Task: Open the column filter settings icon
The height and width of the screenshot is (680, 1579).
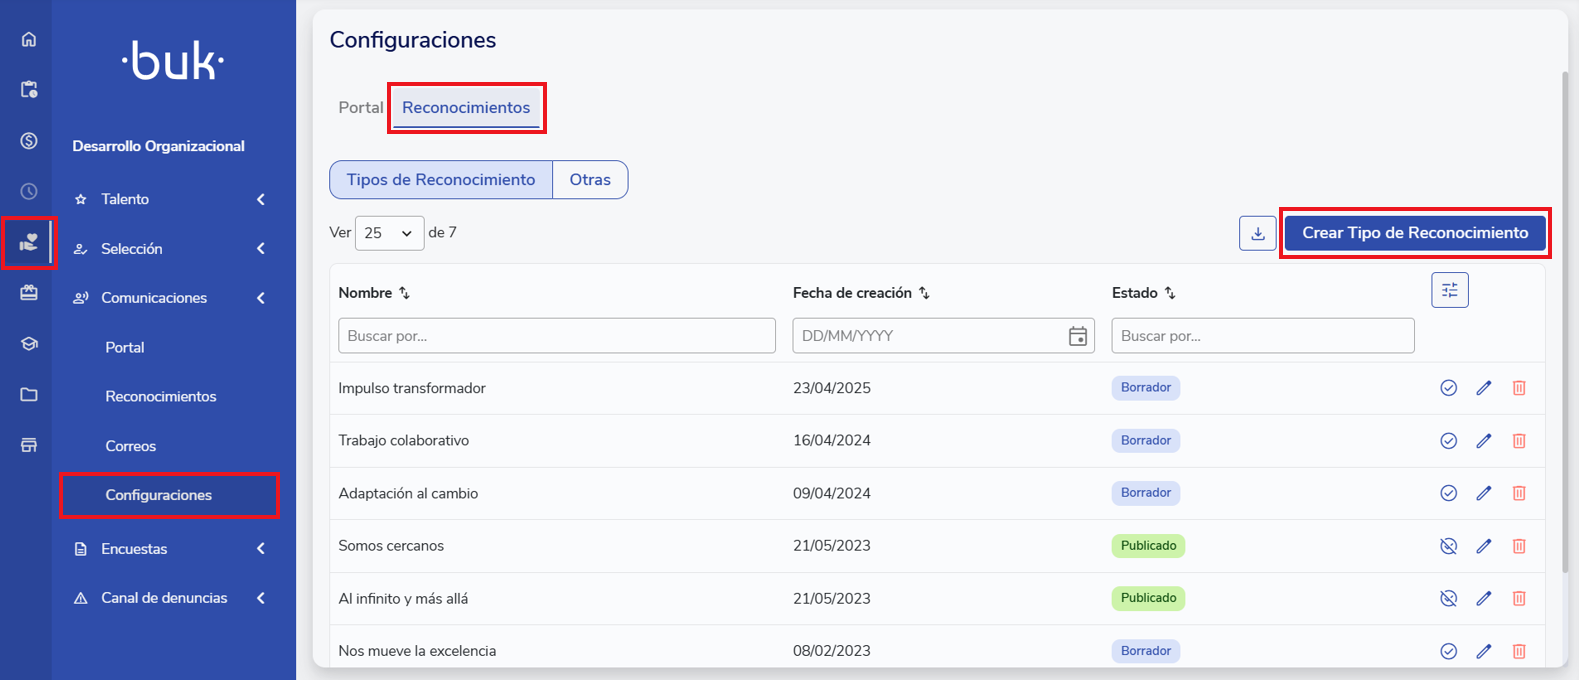Action: pos(1449,290)
